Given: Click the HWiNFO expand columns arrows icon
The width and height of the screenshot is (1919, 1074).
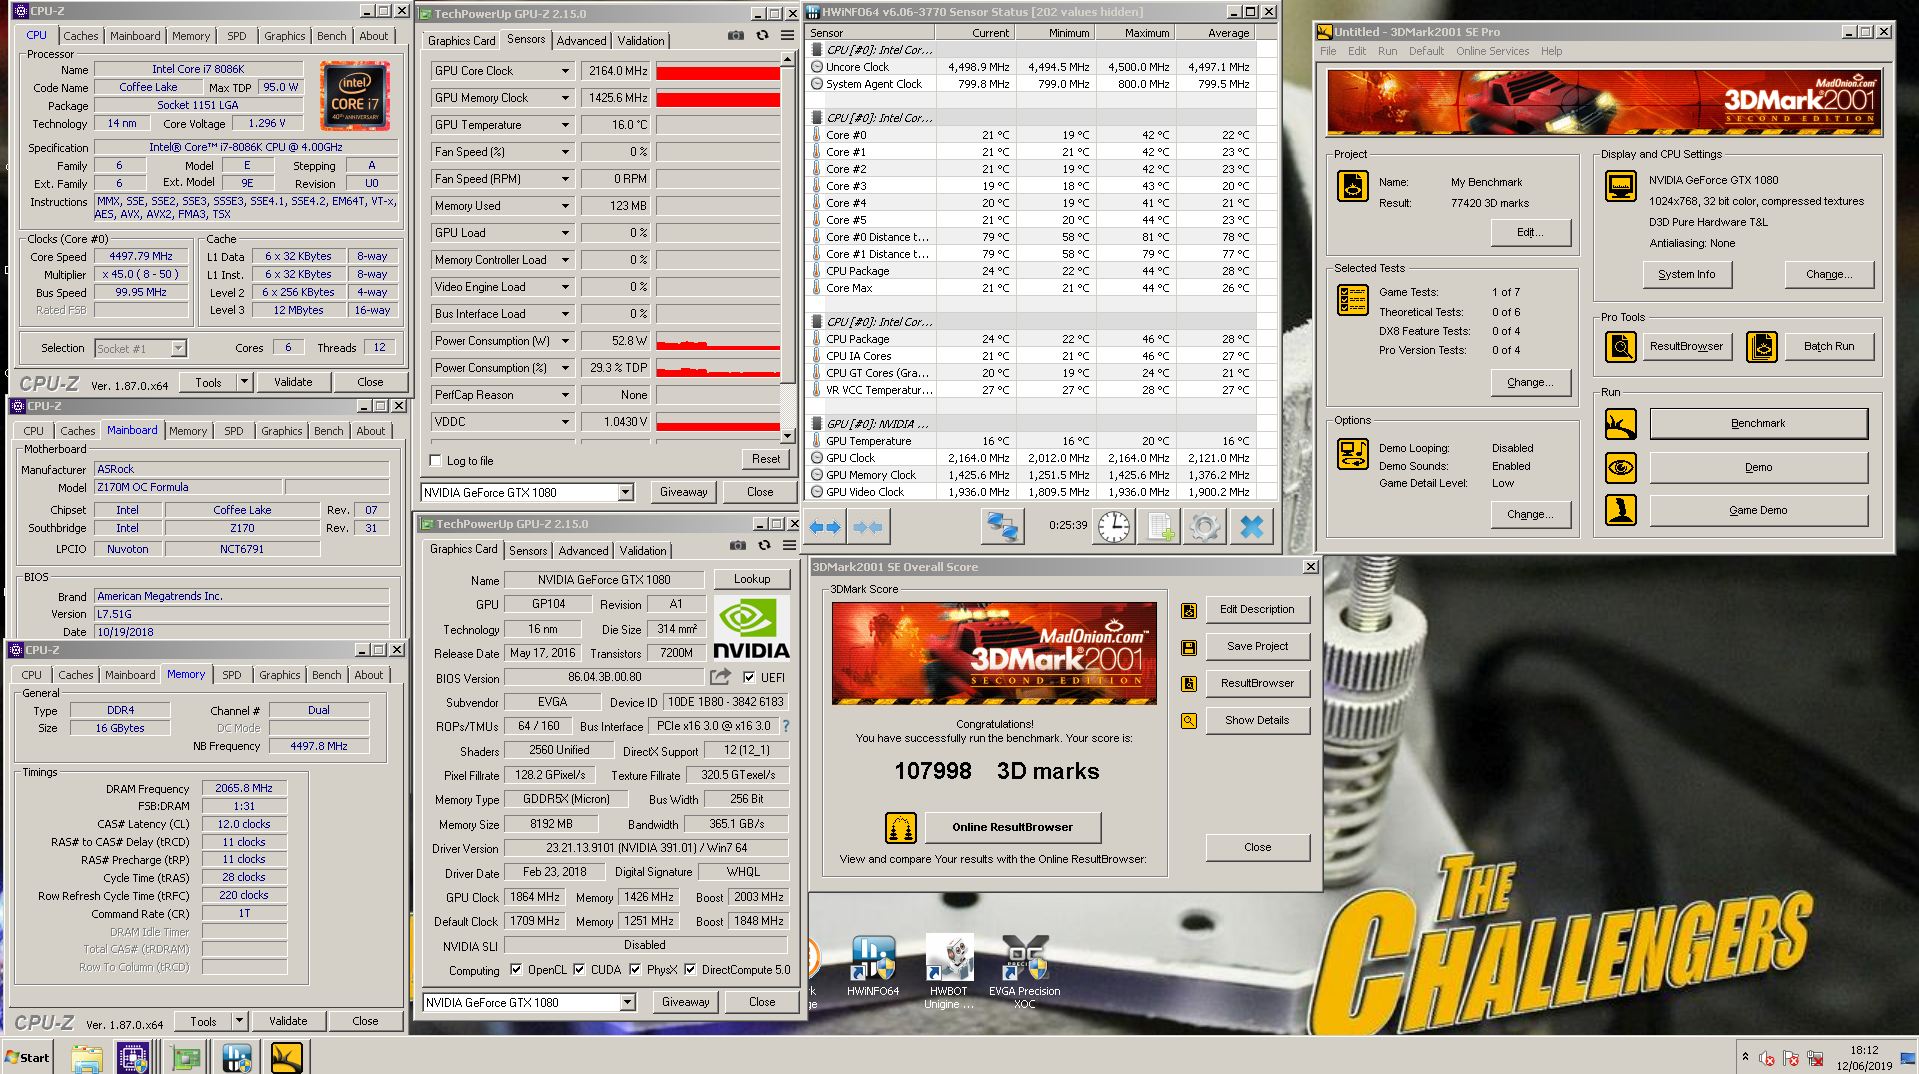Looking at the screenshot, I should 825,527.
